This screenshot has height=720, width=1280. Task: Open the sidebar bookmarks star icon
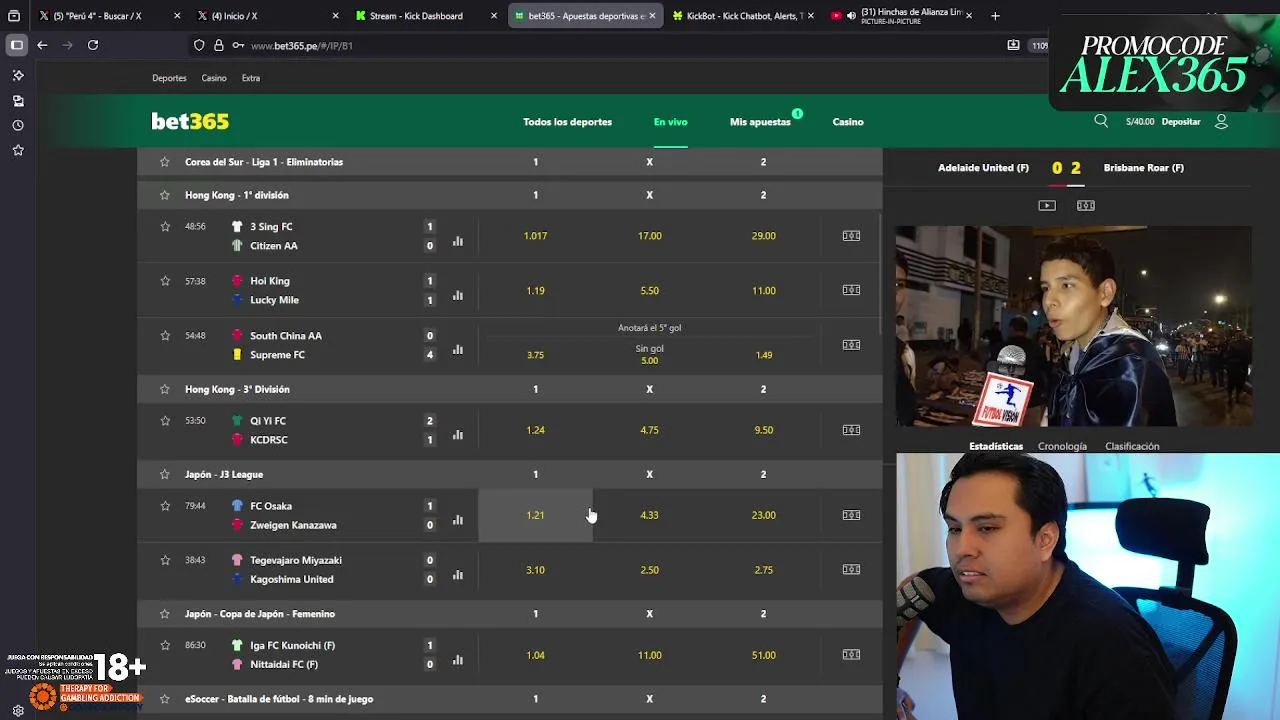point(18,150)
